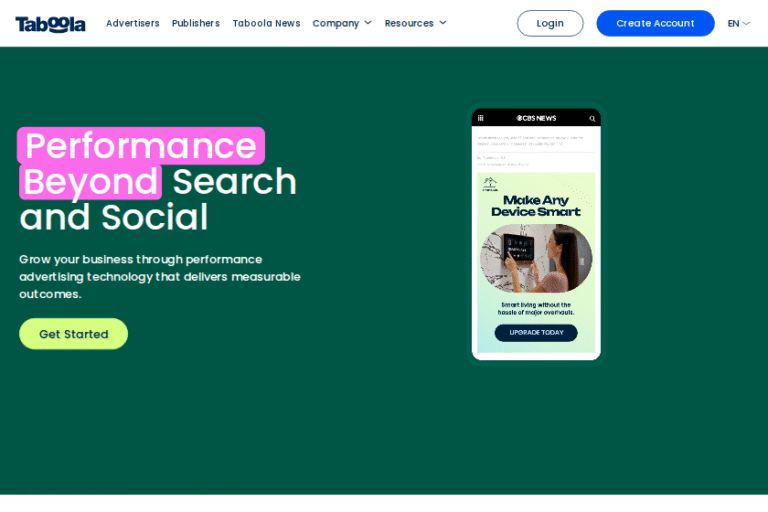The height and width of the screenshot is (512, 768).
Task: Click the Company menu chevron arrow
Action: (368, 23)
